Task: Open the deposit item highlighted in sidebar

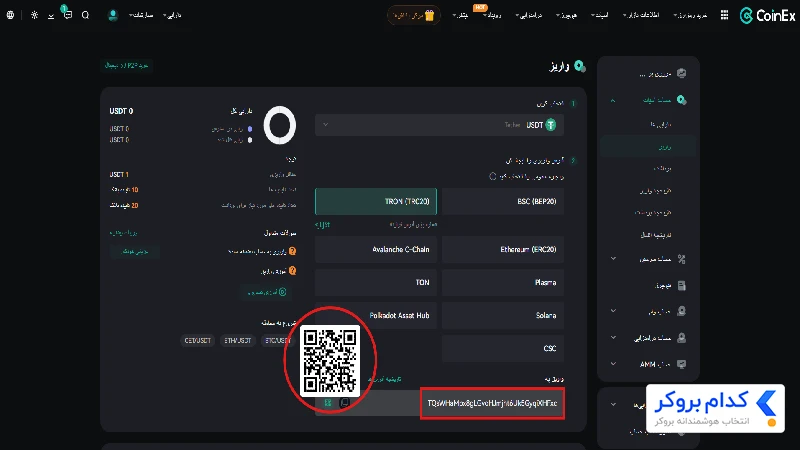Action: click(648, 147)
